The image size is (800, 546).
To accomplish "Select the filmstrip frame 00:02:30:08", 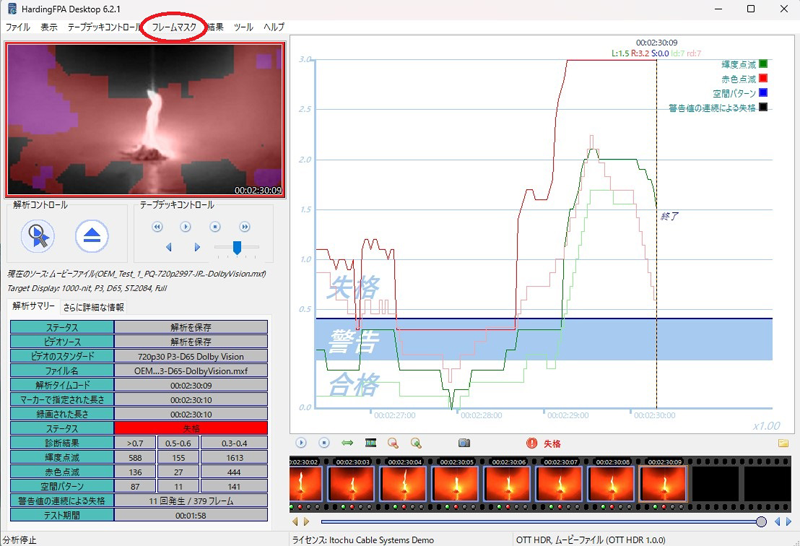I will pos(612,483).
